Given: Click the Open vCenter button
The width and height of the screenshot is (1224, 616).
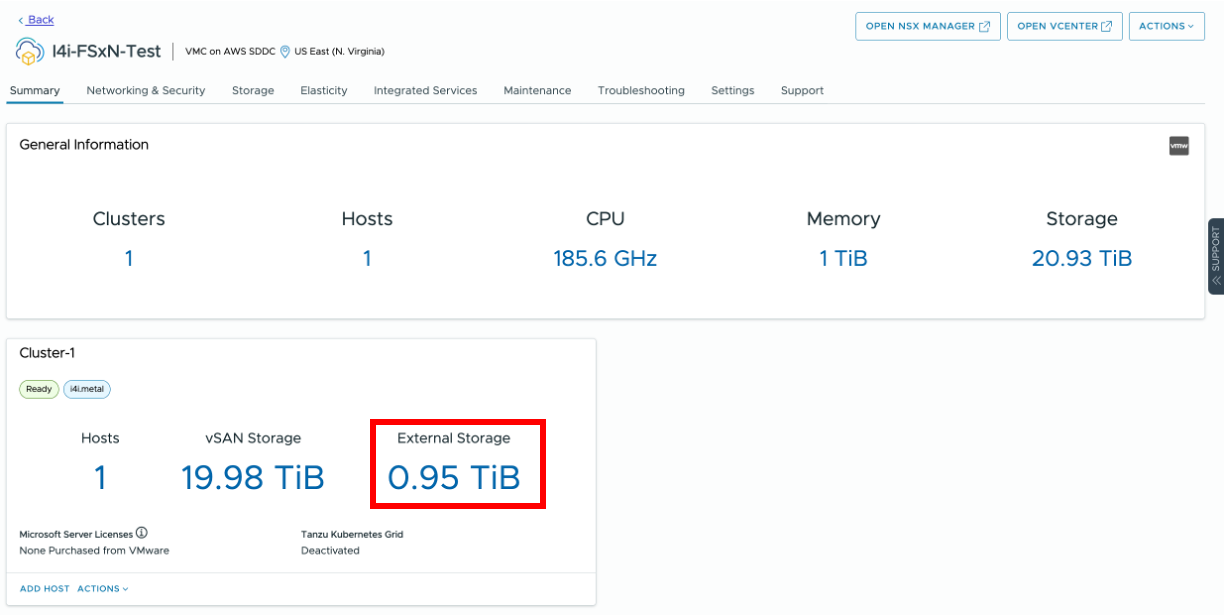Looking at the screenshot, I should [x=1064, y=27].
